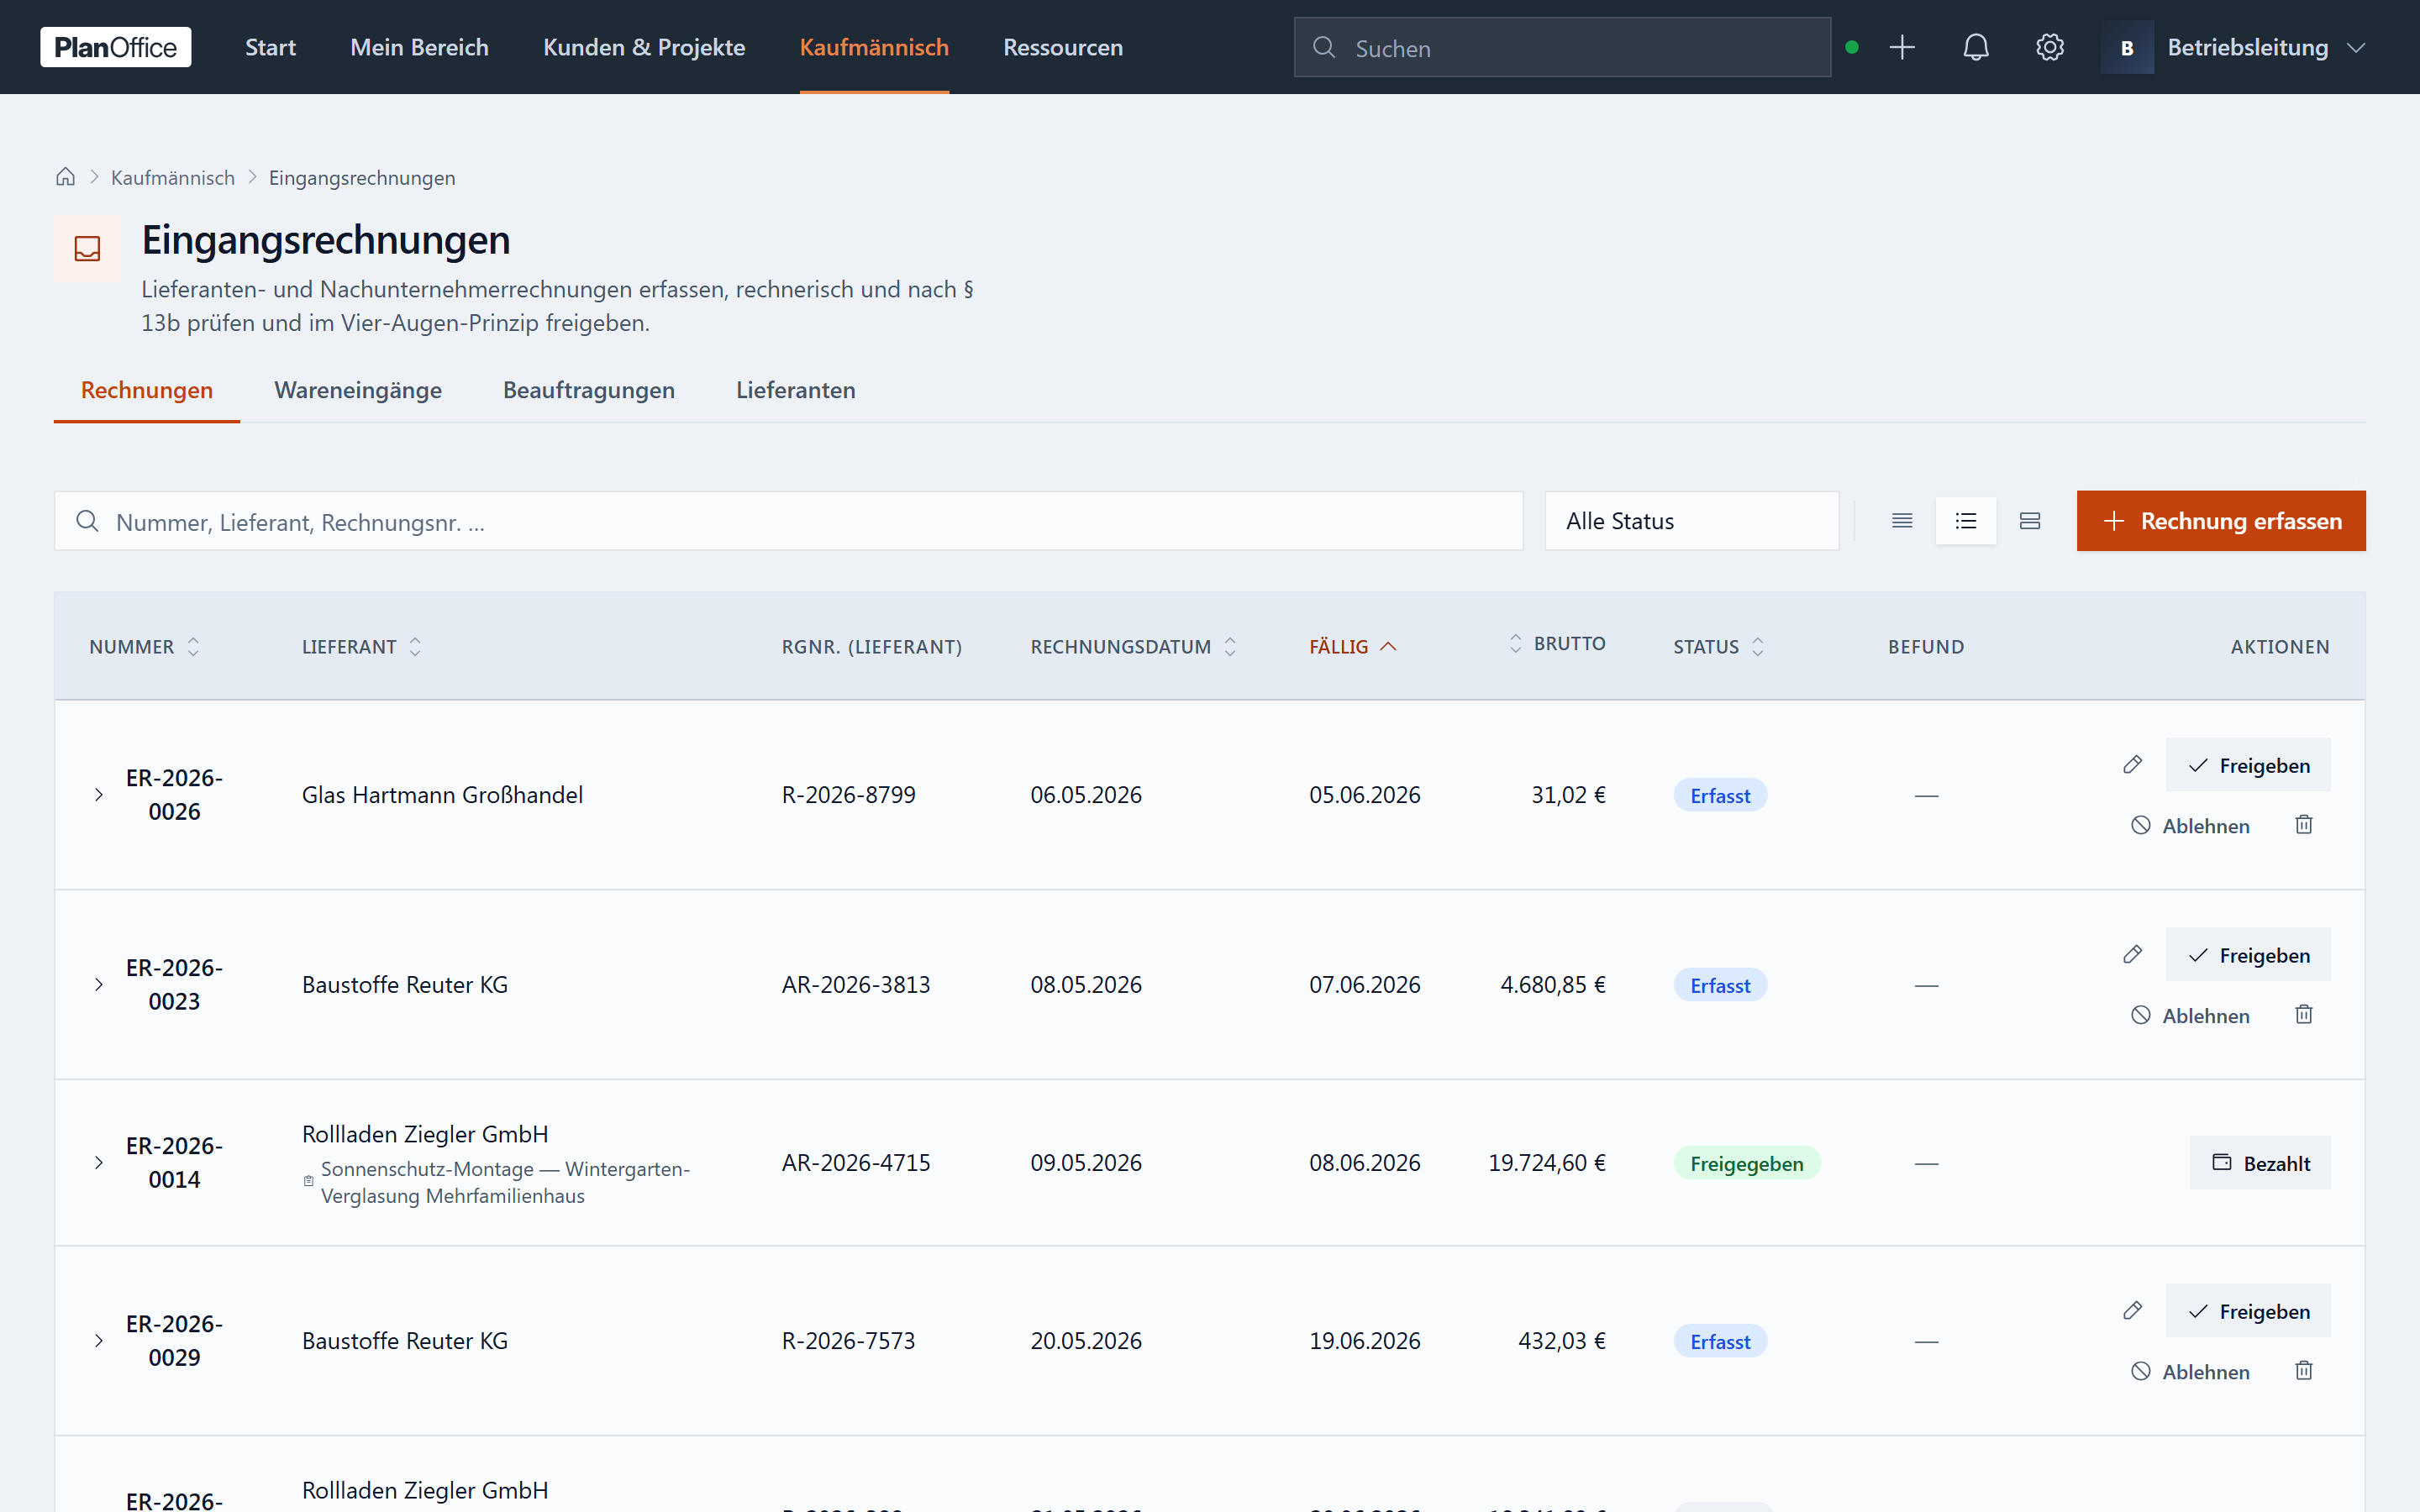2420x1512 pixels.
Task: Approve invoice ER-2026-0026 with Freigeben
Action: coord(2248,765)
